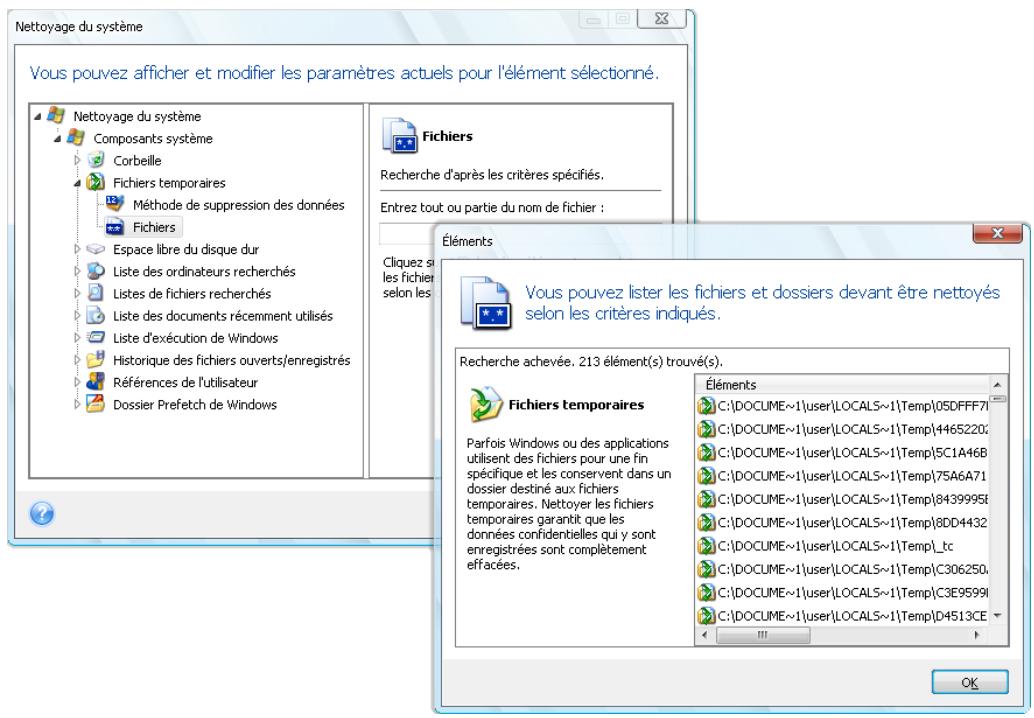The width and height of the screenshot is (1034, 718).
Task: Click 'Recherche achevée. 213 élément(s) trouvé(s).' status text
Action: pyautogui.click(x=591, y=361)
